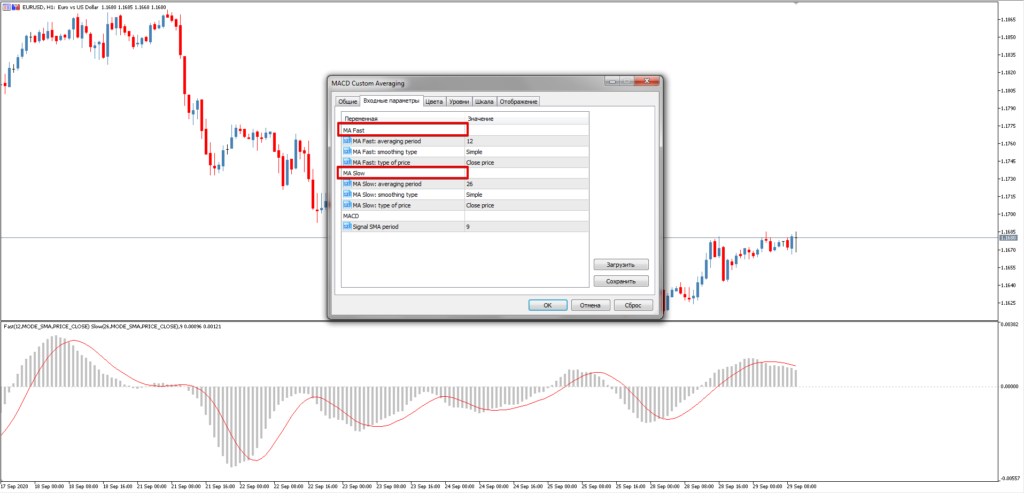Click the MA Fast type of price icon

tap(347, 162)
